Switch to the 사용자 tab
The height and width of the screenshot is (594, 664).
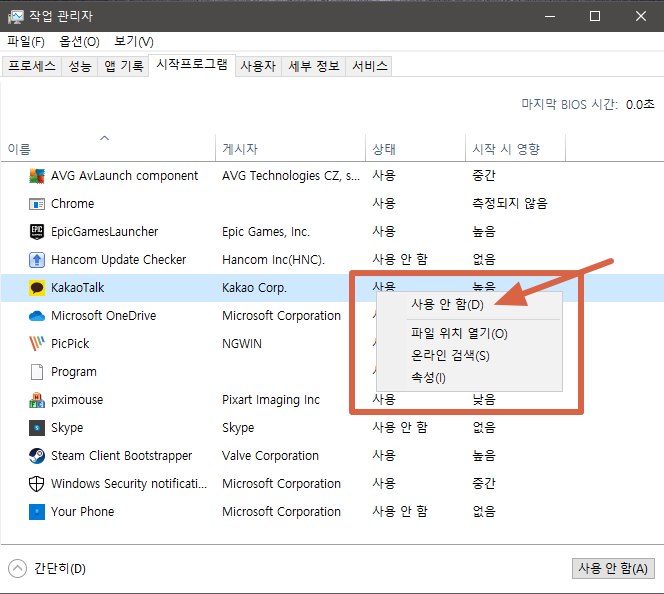(x=258, y=66)
